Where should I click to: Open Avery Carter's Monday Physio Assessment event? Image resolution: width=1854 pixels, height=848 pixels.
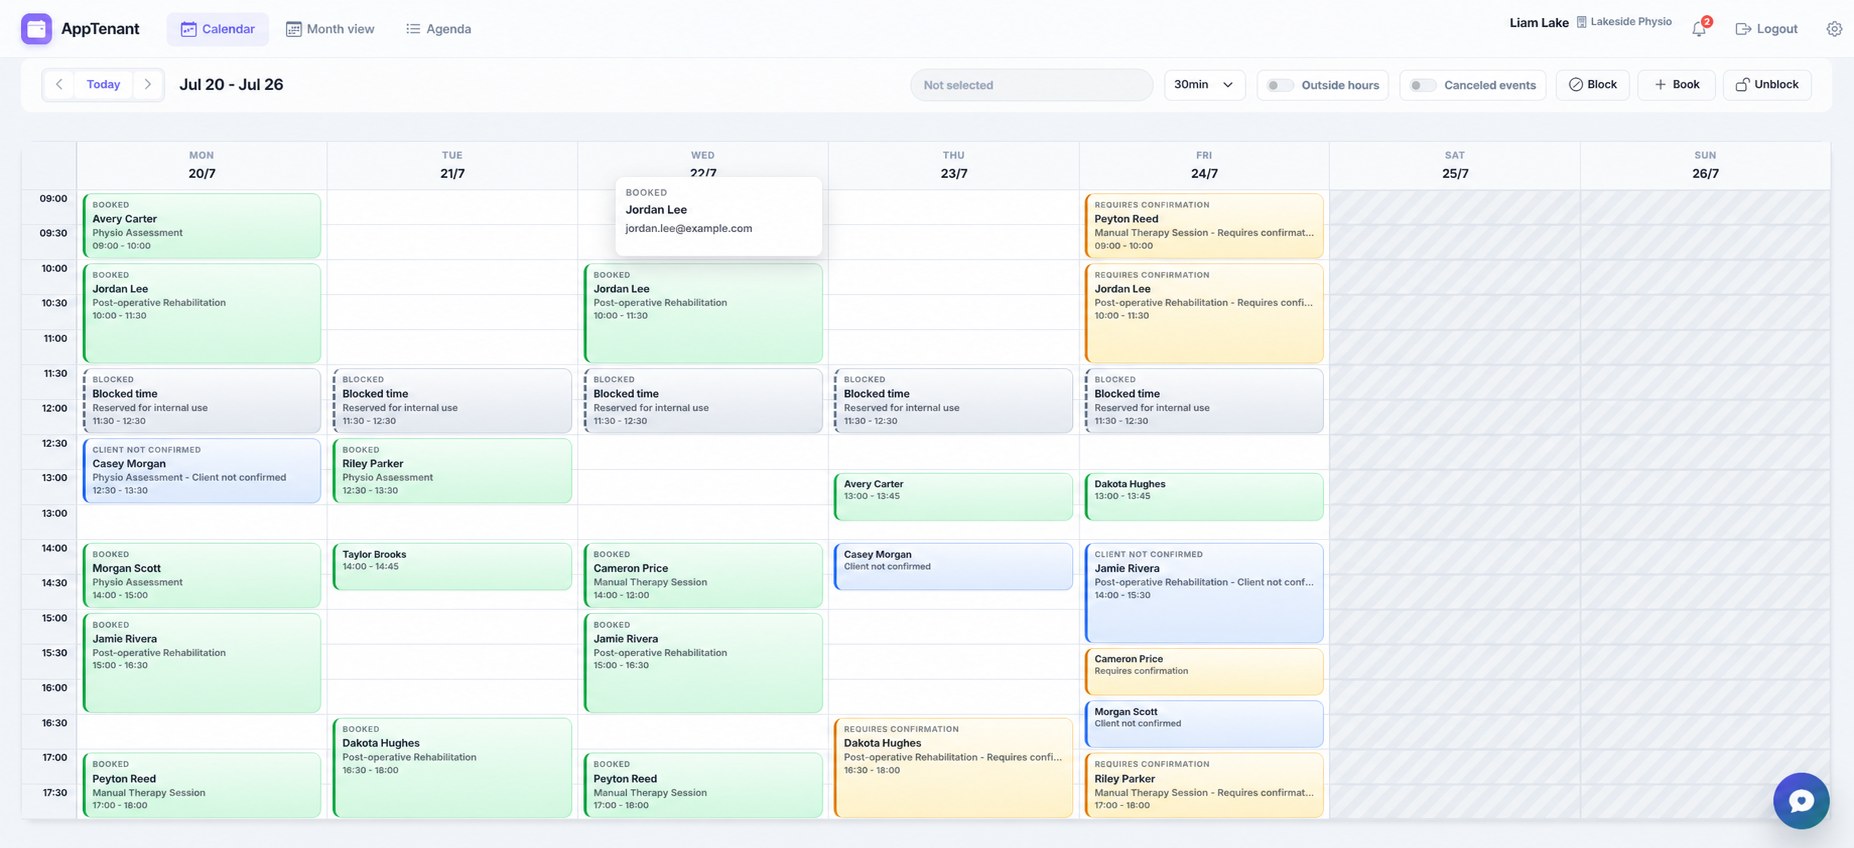[x=202, y=225]
